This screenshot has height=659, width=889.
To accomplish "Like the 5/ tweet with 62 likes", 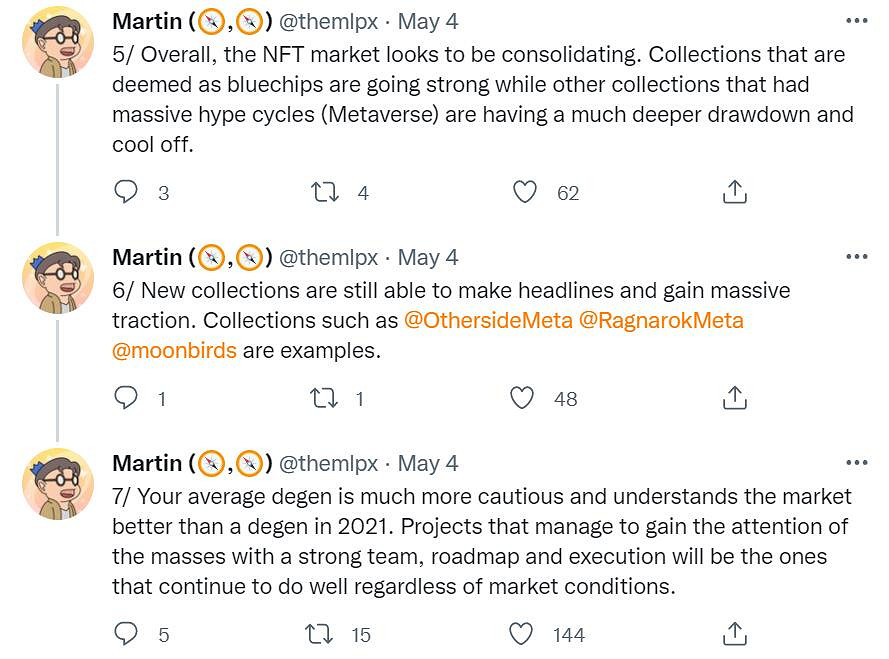I will coord(525,192).
